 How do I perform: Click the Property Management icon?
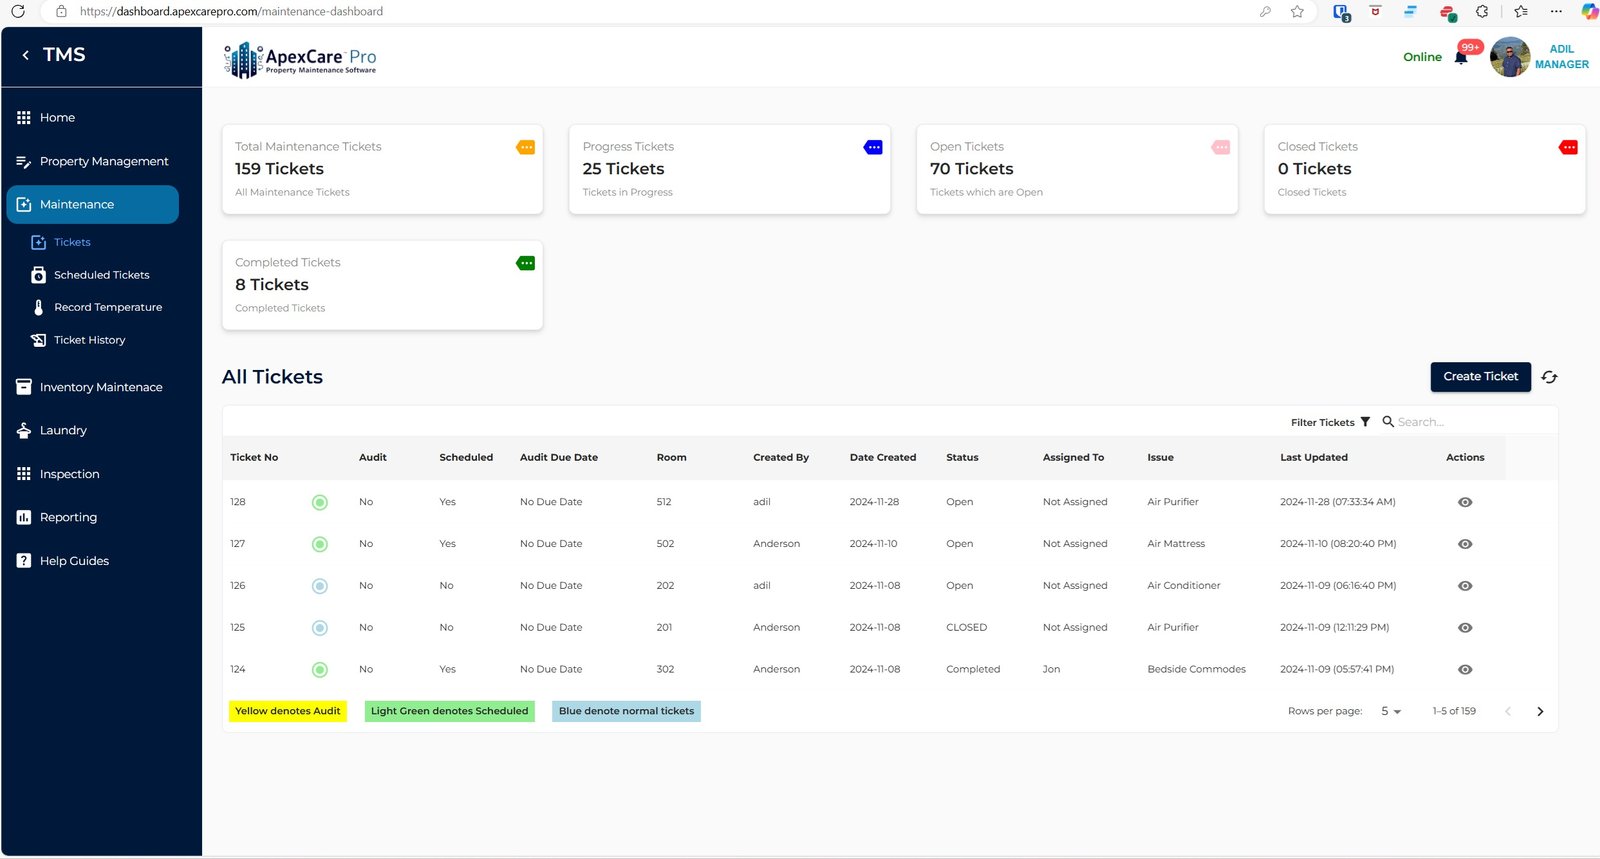(24, 161)
